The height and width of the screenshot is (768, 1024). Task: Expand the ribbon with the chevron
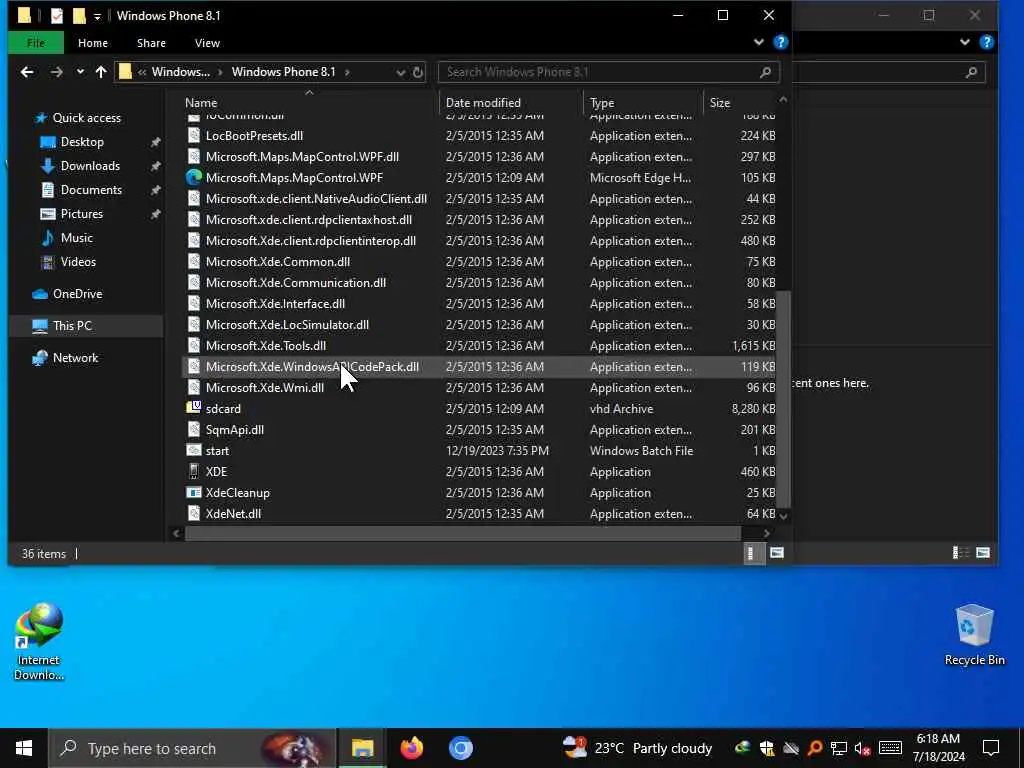pyautogui.click(x=758, y=42)
